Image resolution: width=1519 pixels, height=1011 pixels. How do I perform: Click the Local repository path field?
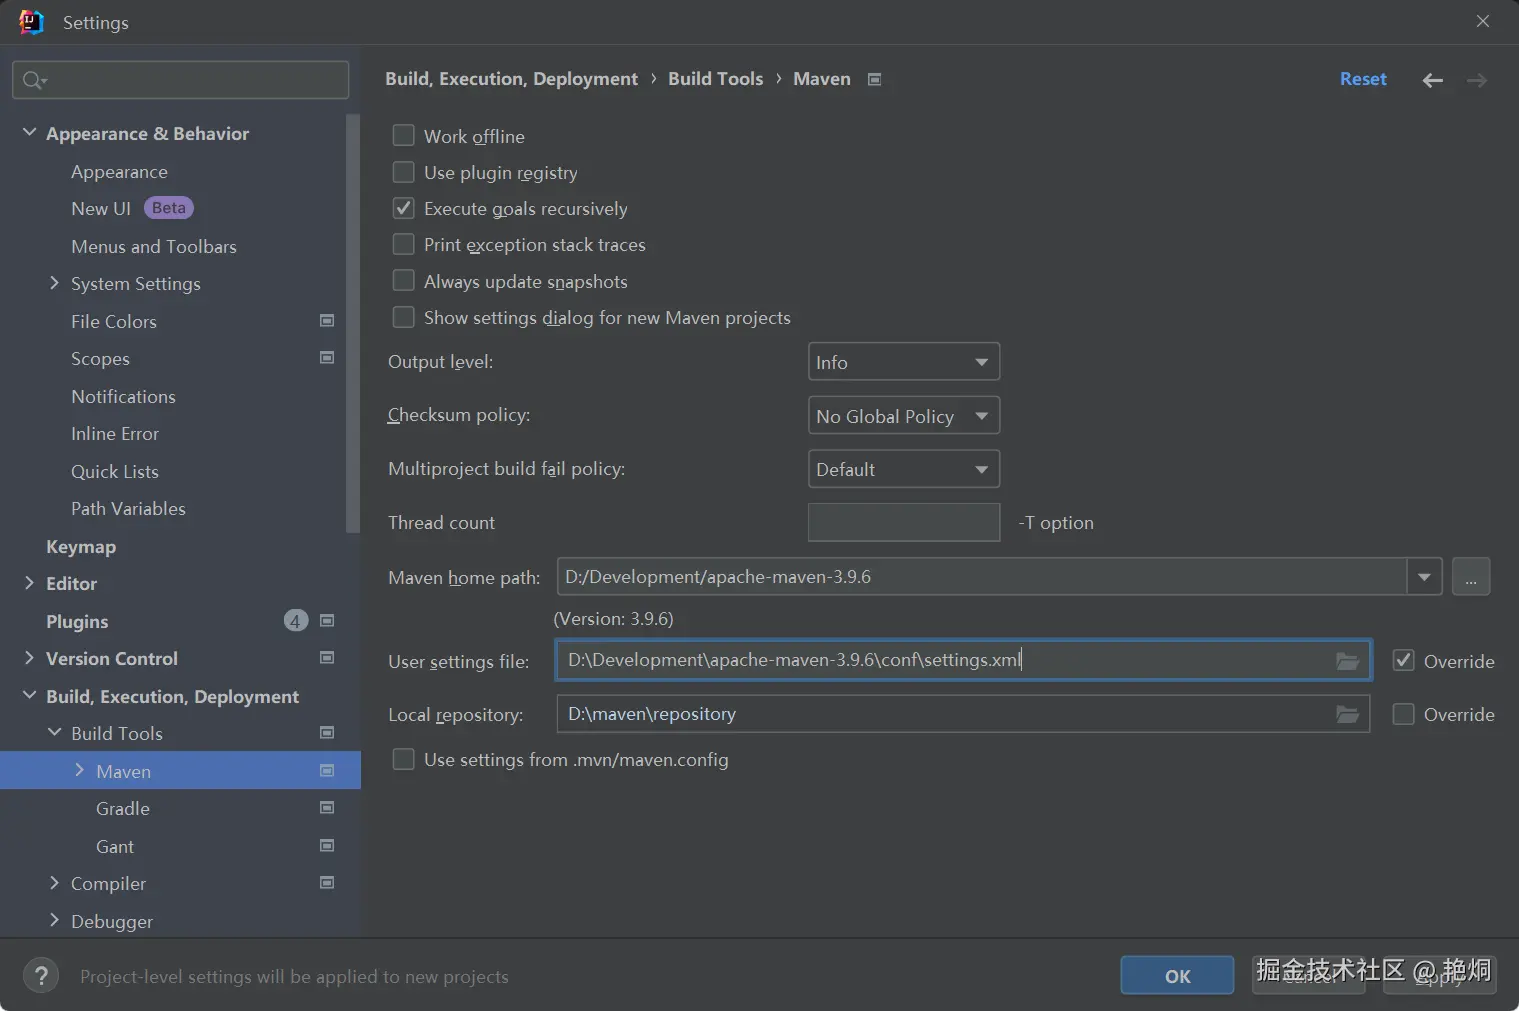point(963,714)
